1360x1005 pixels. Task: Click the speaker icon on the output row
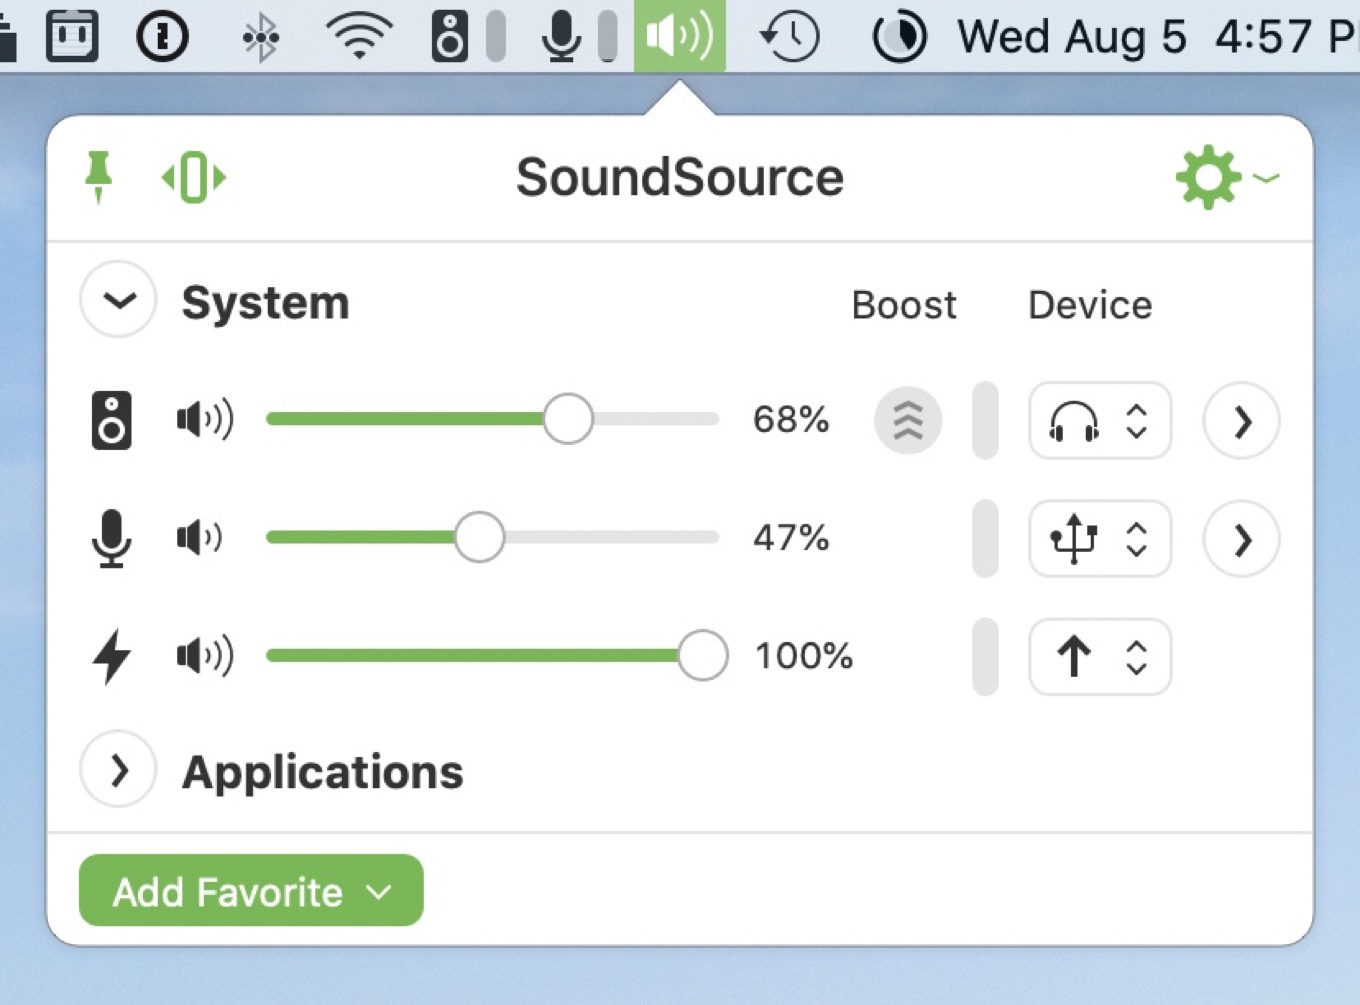coord(112,420)
